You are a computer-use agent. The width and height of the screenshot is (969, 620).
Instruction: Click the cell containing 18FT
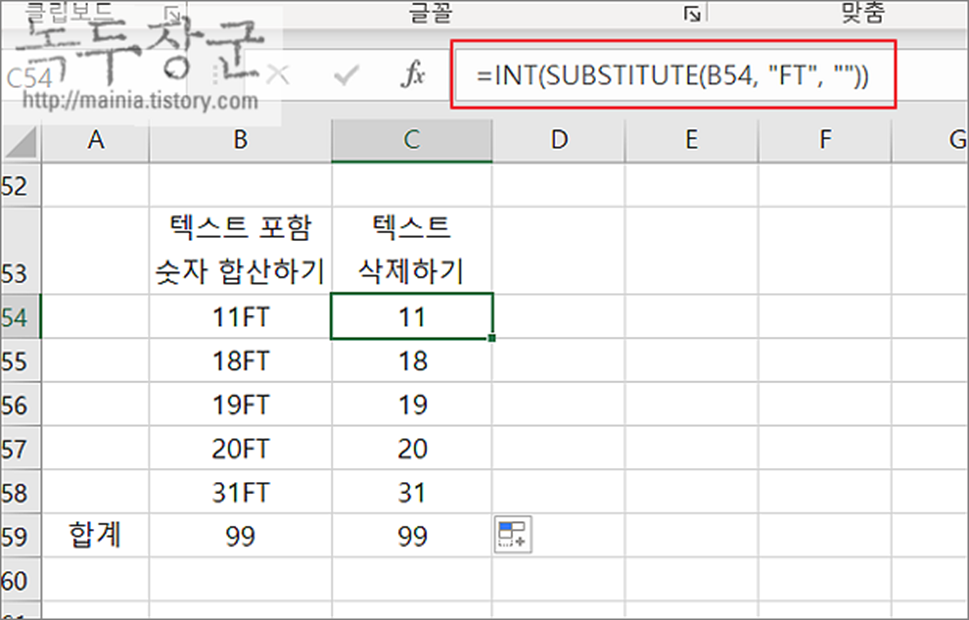pos(240,361)
